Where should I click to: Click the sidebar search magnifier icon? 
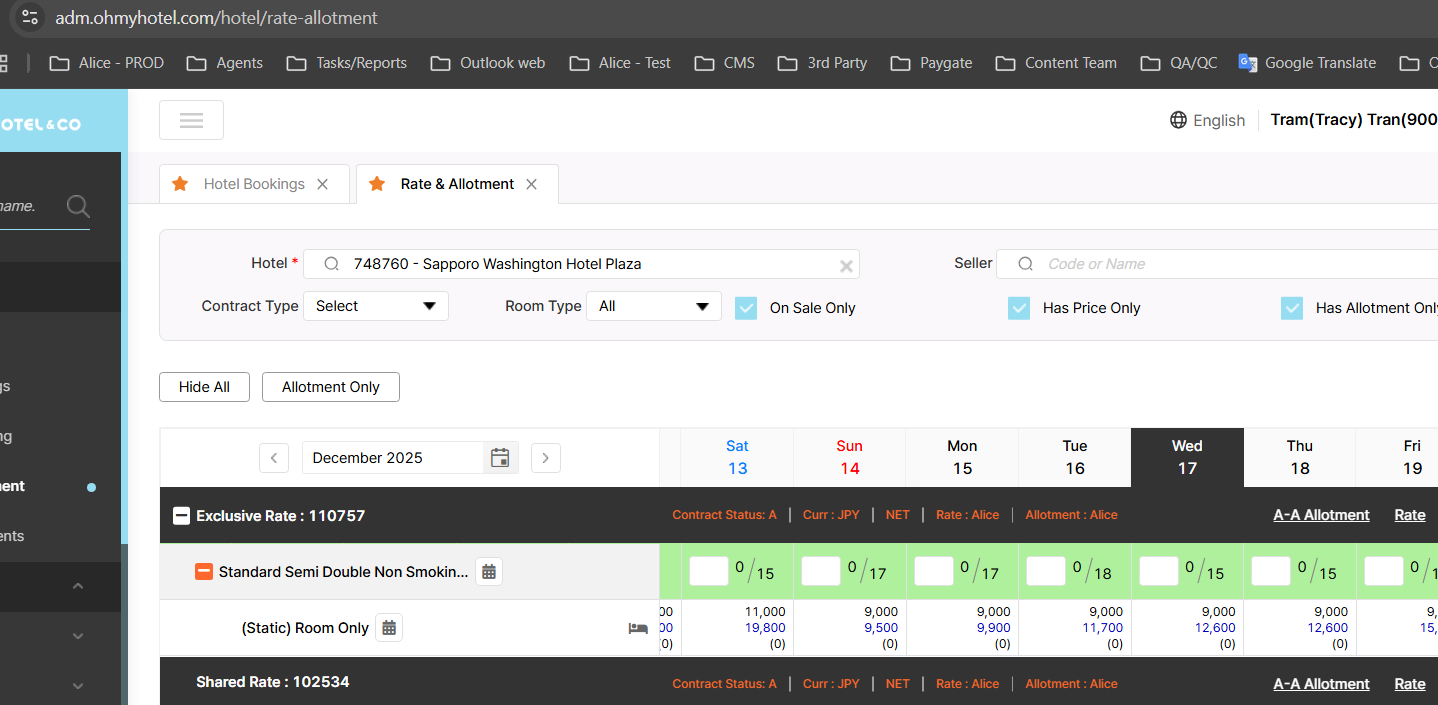click(78, 207)
